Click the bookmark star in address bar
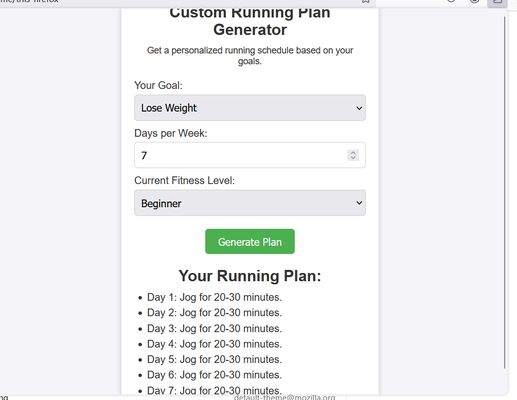Screen dimensions: 517x400 tap(366, 1)
